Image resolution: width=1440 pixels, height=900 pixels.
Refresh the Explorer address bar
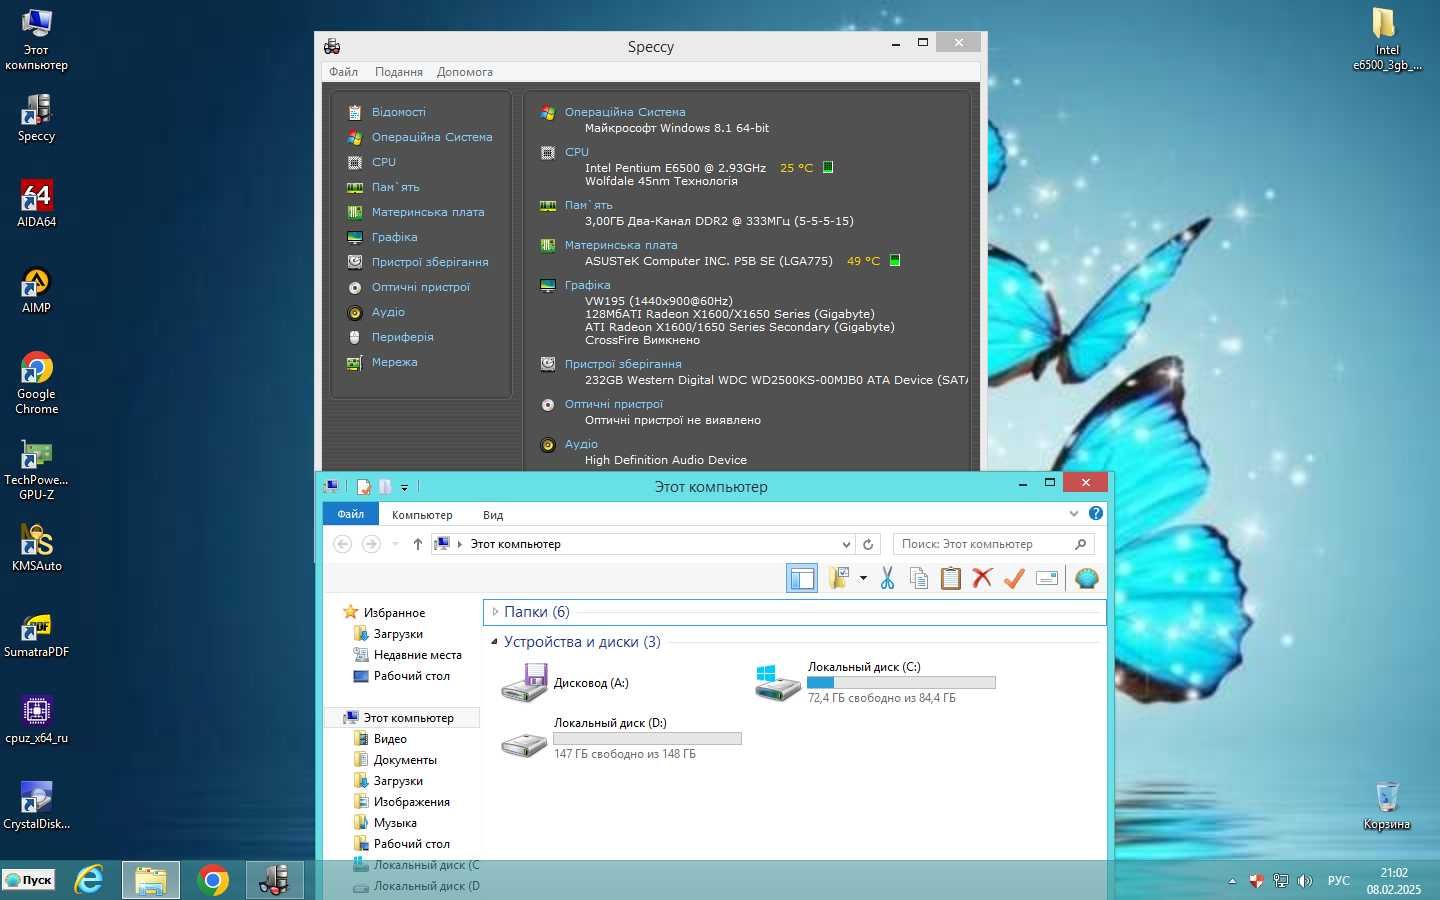tap(868, 544)
